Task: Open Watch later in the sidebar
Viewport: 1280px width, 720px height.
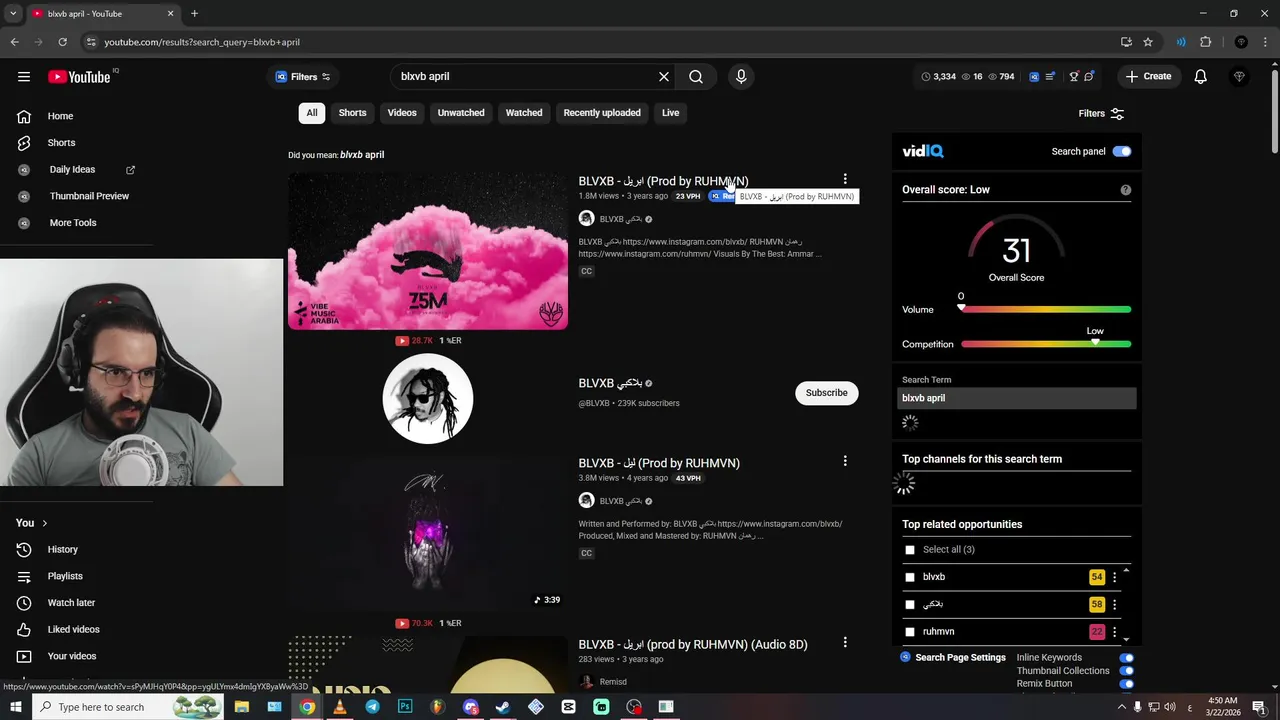Action: pyautogui.click(x=71, y=603)
